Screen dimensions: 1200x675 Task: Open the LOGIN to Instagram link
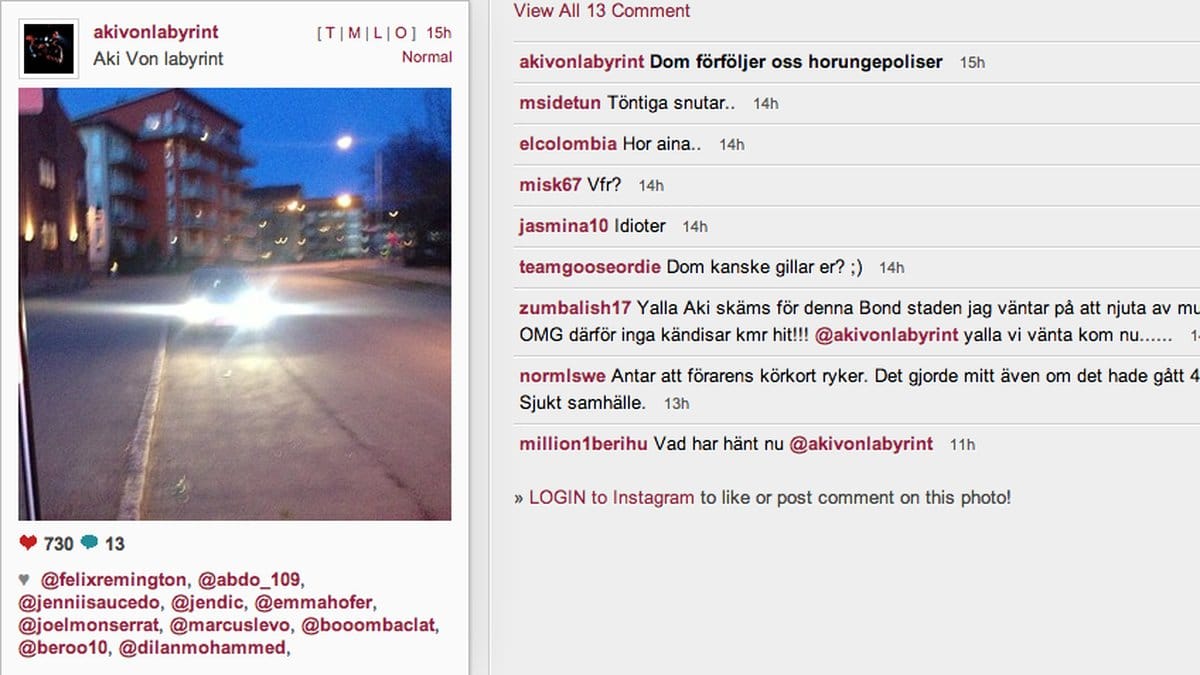pyautogui.click(x=611, y=497)
